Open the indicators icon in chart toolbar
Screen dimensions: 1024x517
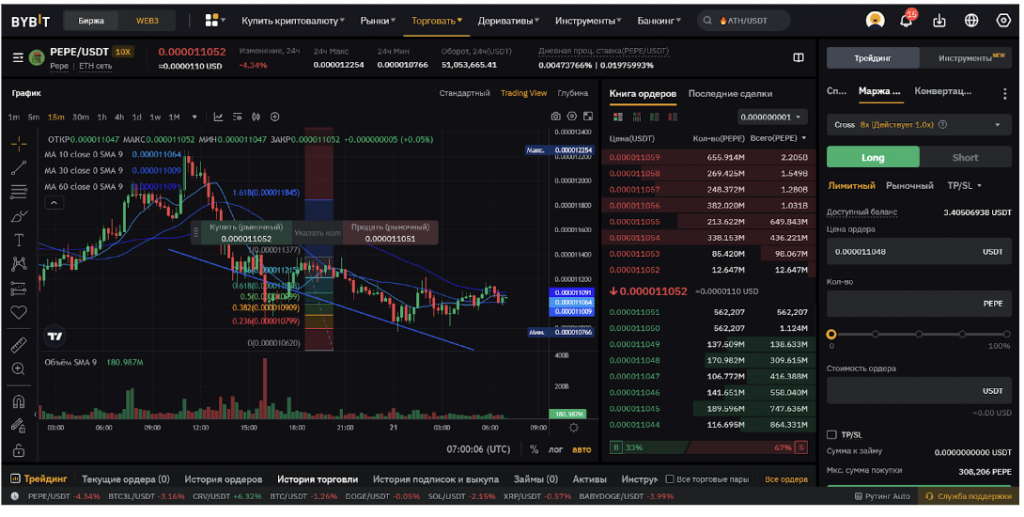coord(237,117)
